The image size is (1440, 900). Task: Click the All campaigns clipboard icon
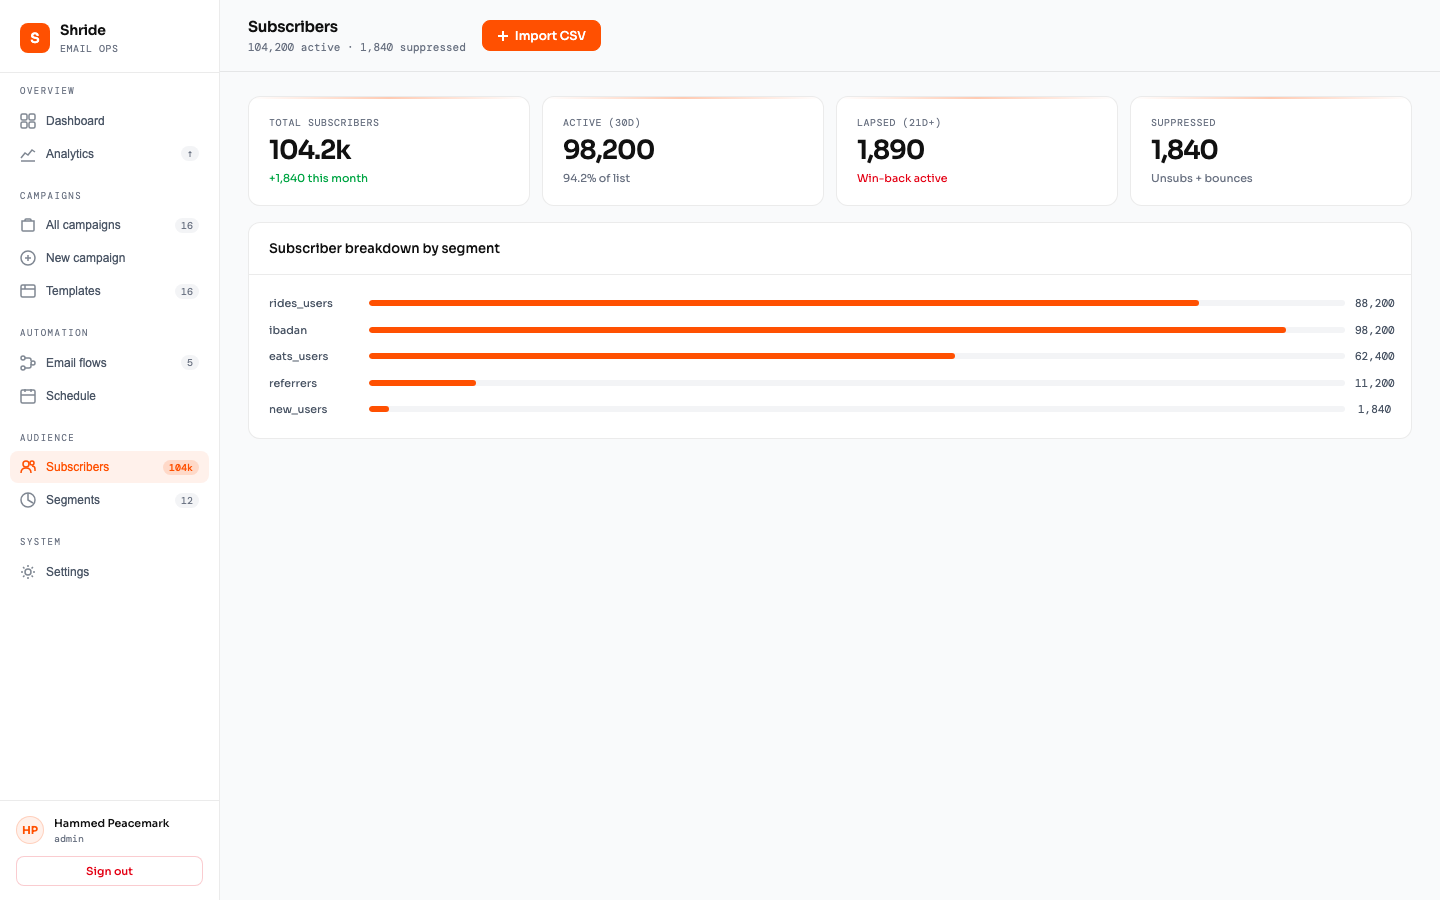(x=28, y=225)
